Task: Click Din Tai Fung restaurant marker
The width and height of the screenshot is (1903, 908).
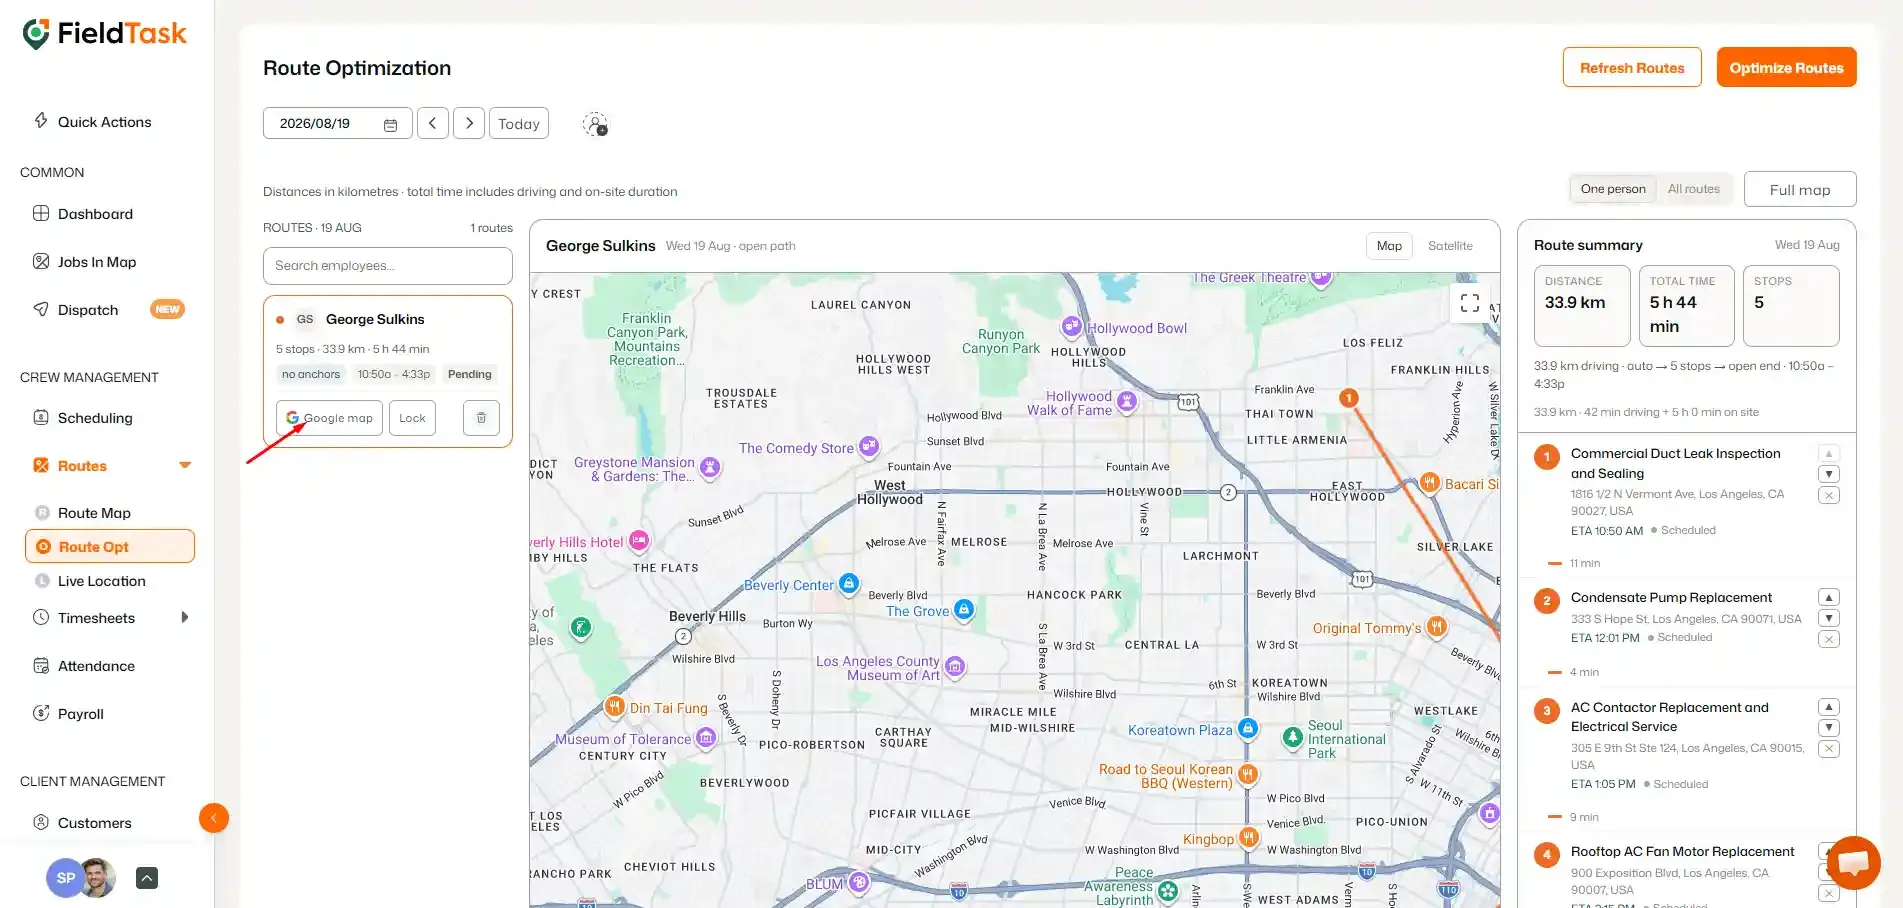Action: [614, 706]
